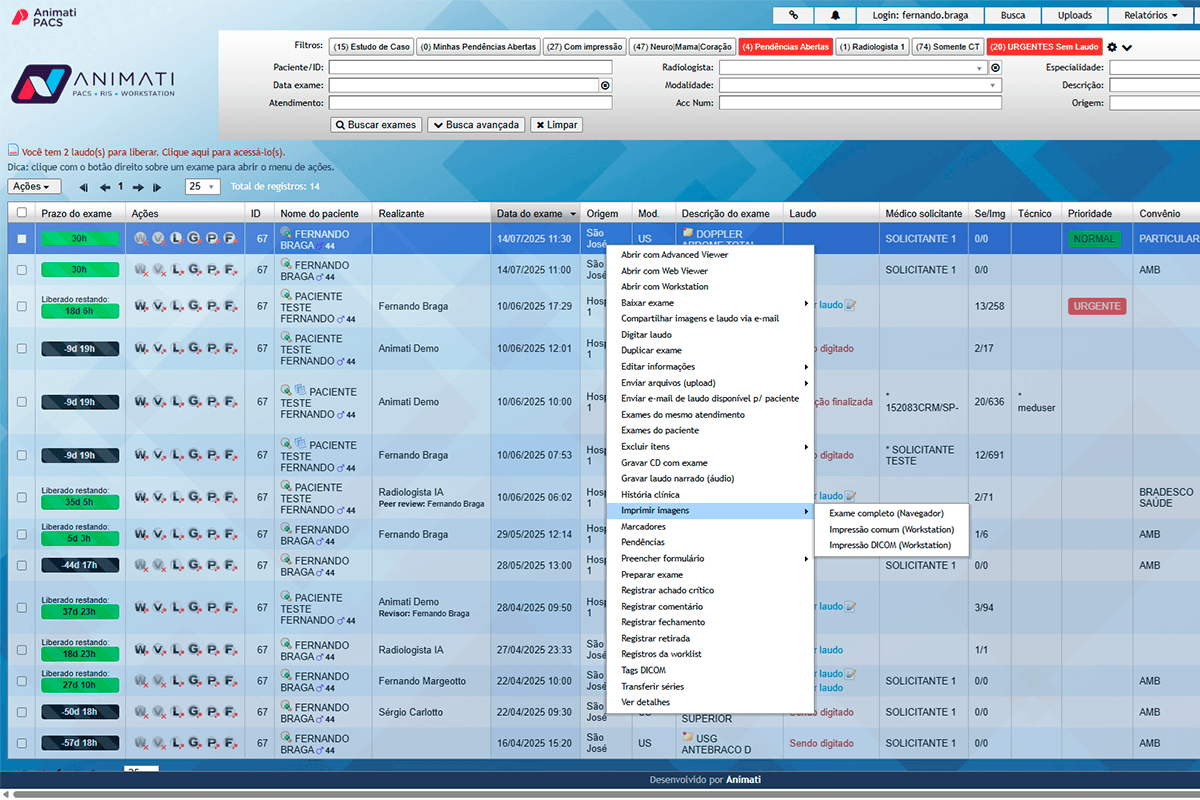Go to the previous results page
1200x800 pixels.
tap(104, 187)
